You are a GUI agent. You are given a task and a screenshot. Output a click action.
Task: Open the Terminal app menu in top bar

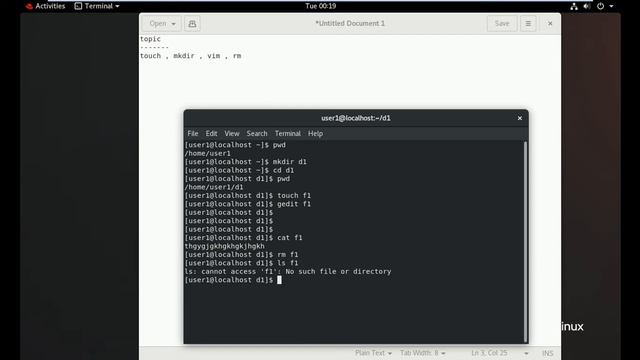(97, 6)
